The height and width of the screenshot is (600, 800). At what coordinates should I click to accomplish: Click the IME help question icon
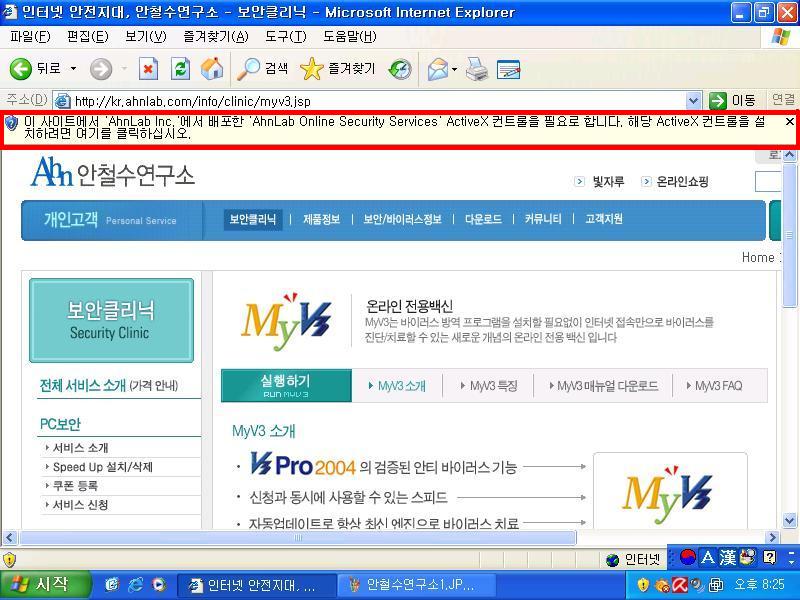(769, 557)
